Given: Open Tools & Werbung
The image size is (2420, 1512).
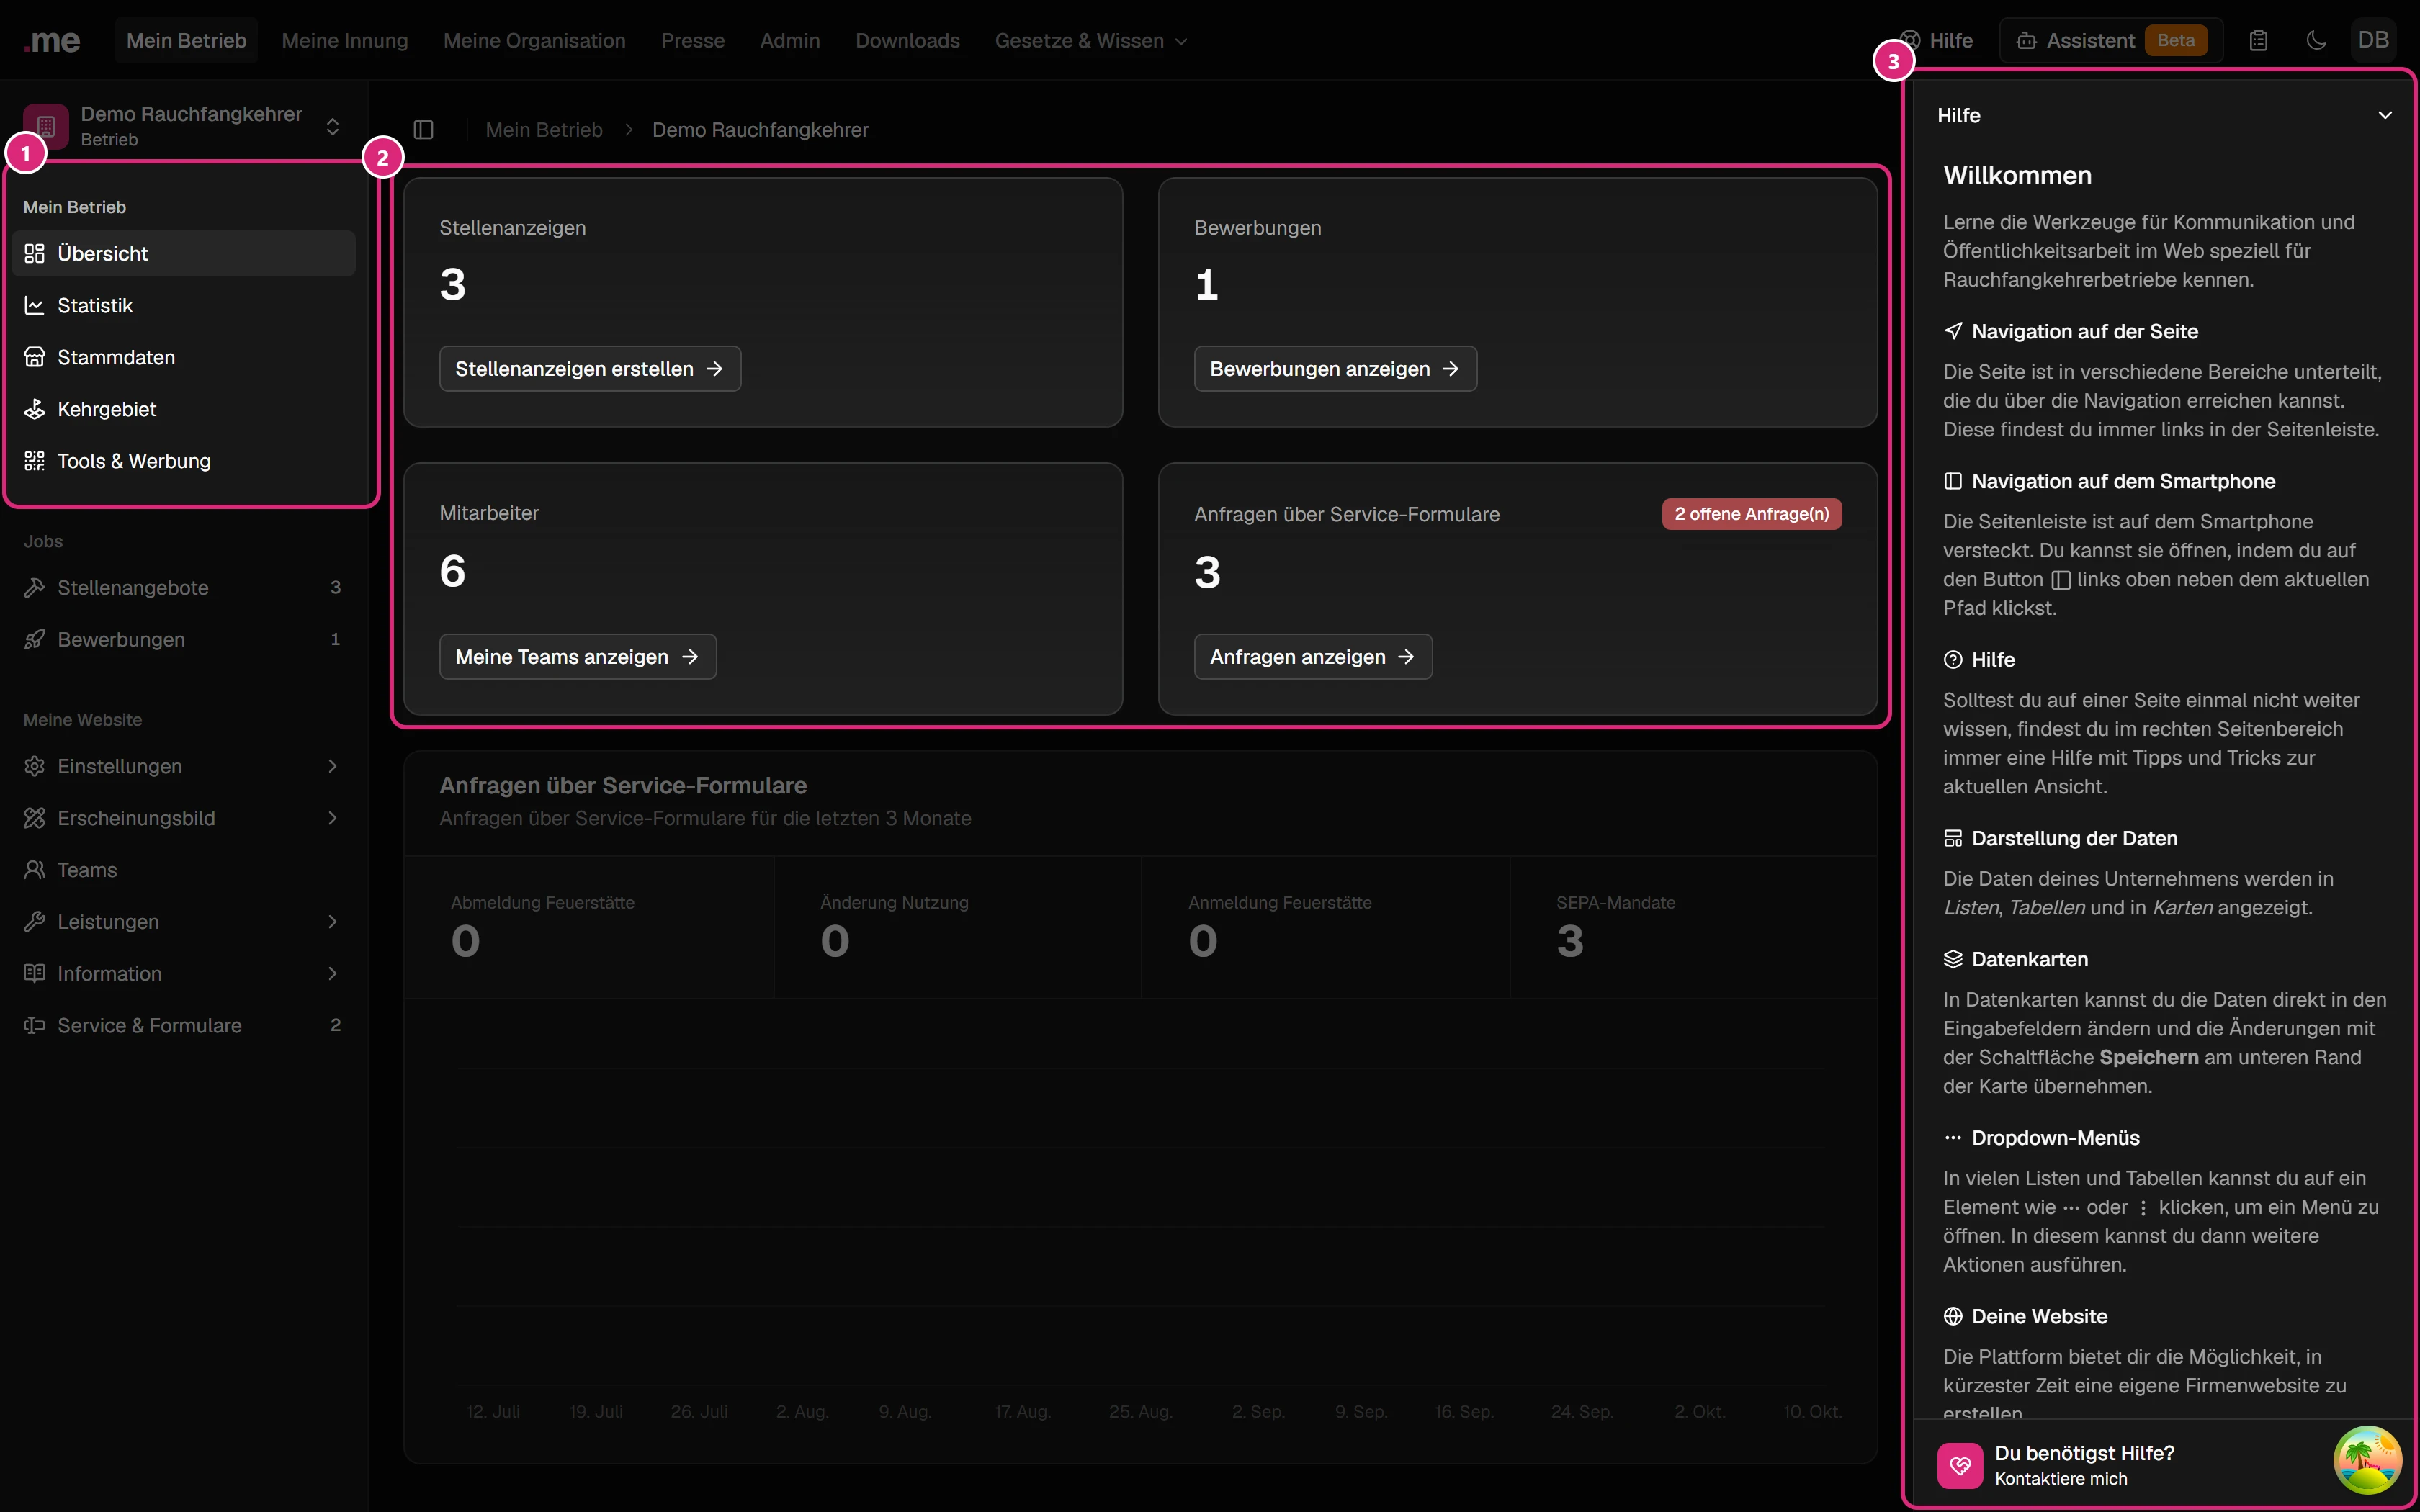Looking at the screenshot, I should coord(184,462).
